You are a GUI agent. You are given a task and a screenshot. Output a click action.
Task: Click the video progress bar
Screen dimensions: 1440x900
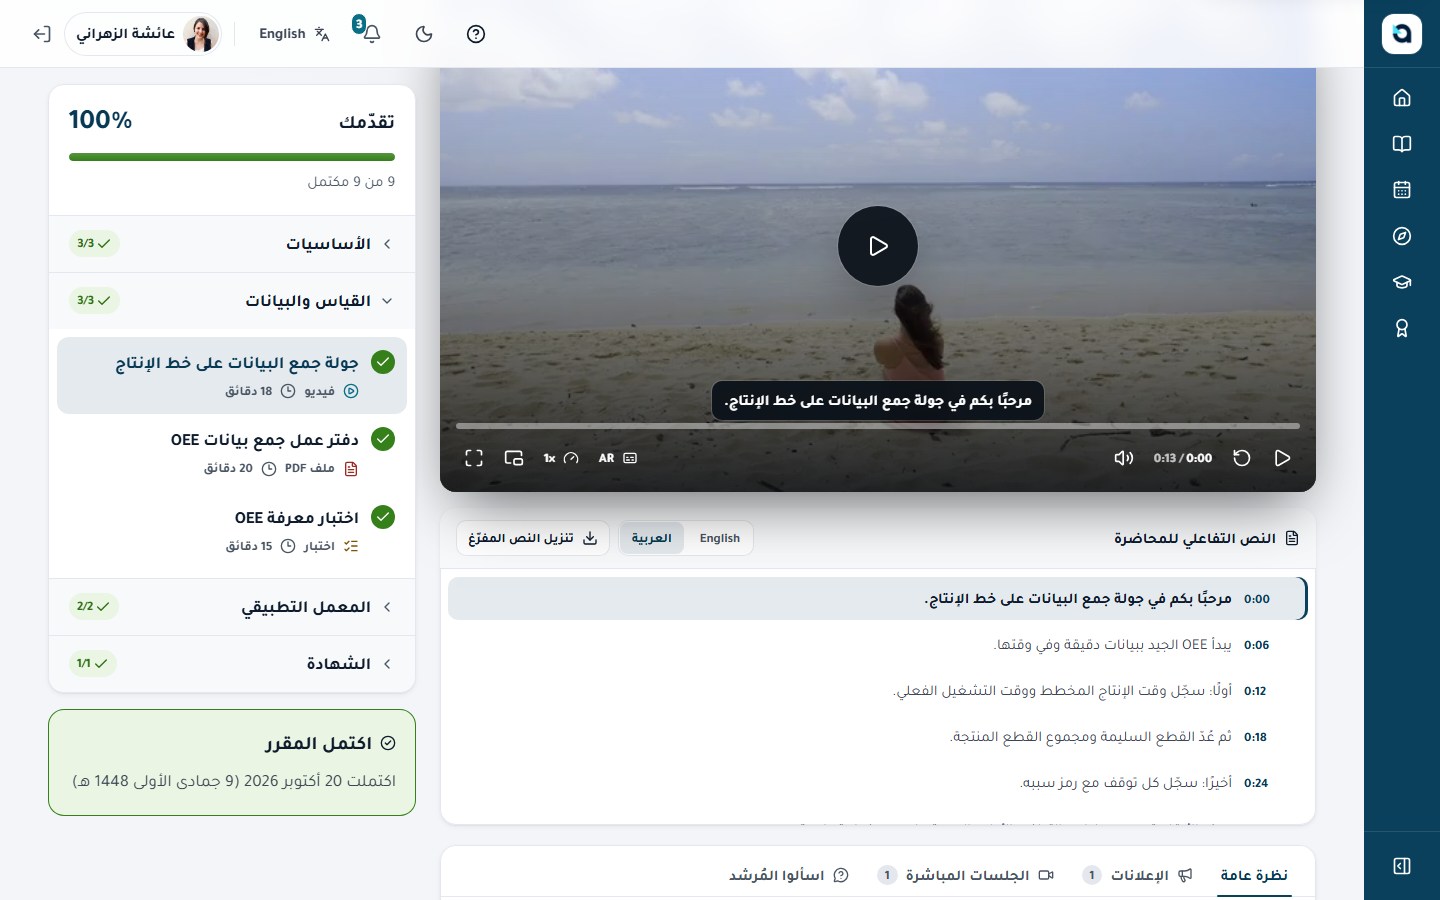[x=878, y=426]
